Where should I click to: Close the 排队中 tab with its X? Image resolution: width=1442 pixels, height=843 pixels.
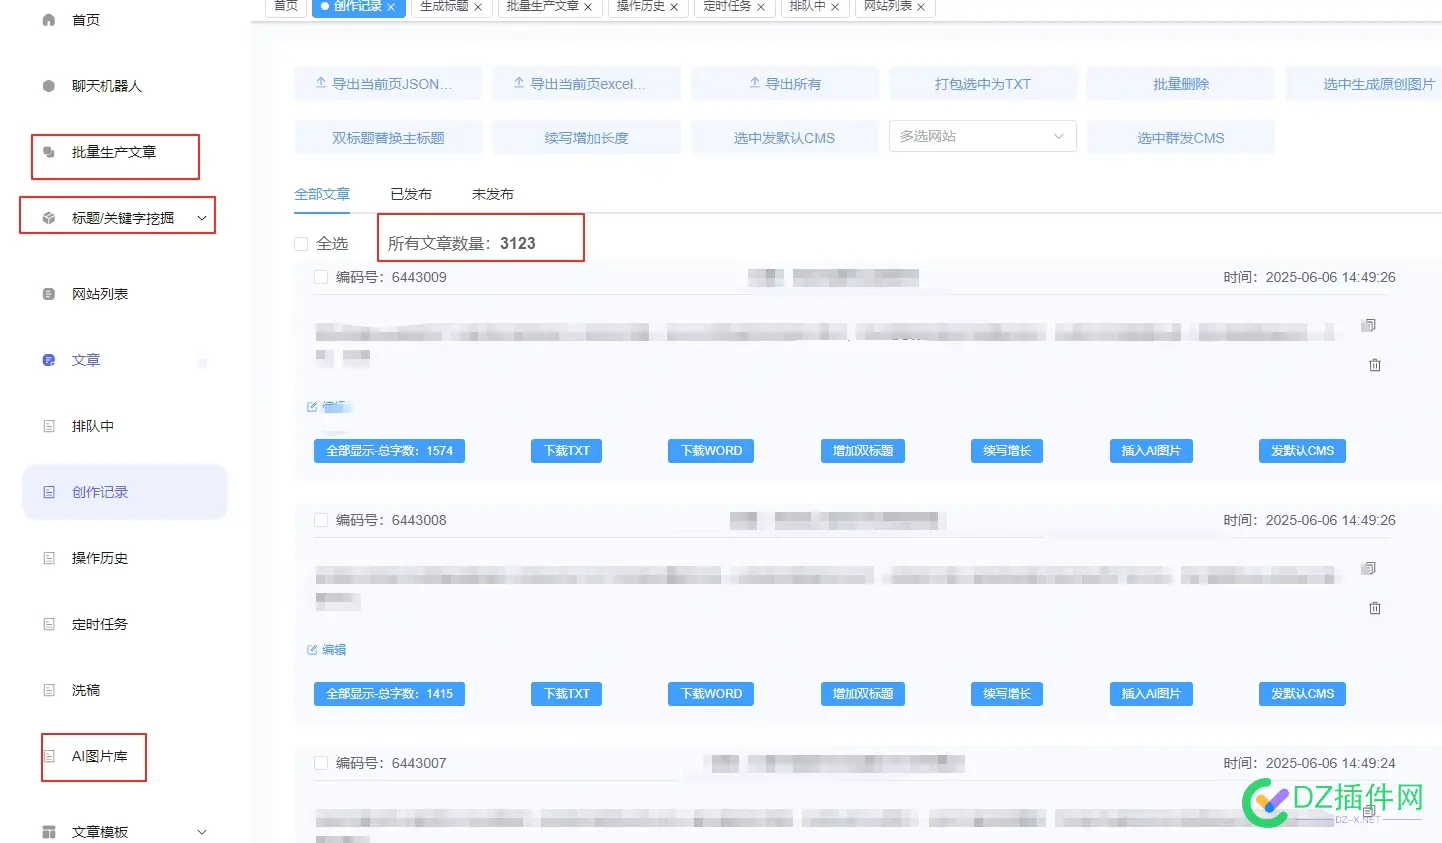tap(835, 7)
